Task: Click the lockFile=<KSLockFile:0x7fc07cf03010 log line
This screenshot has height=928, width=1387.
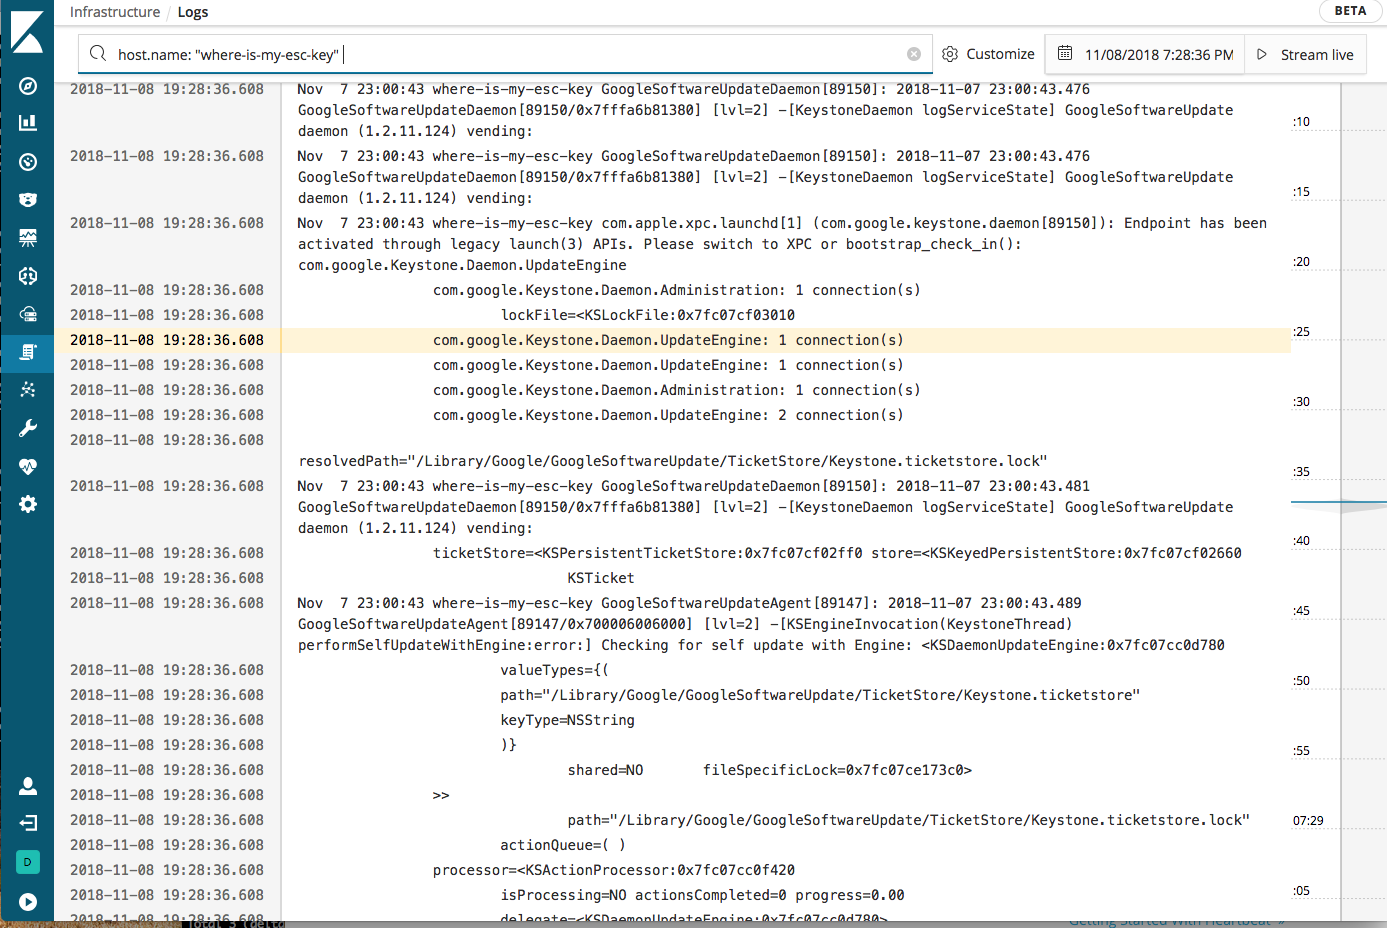Action: tap(648, 315)
